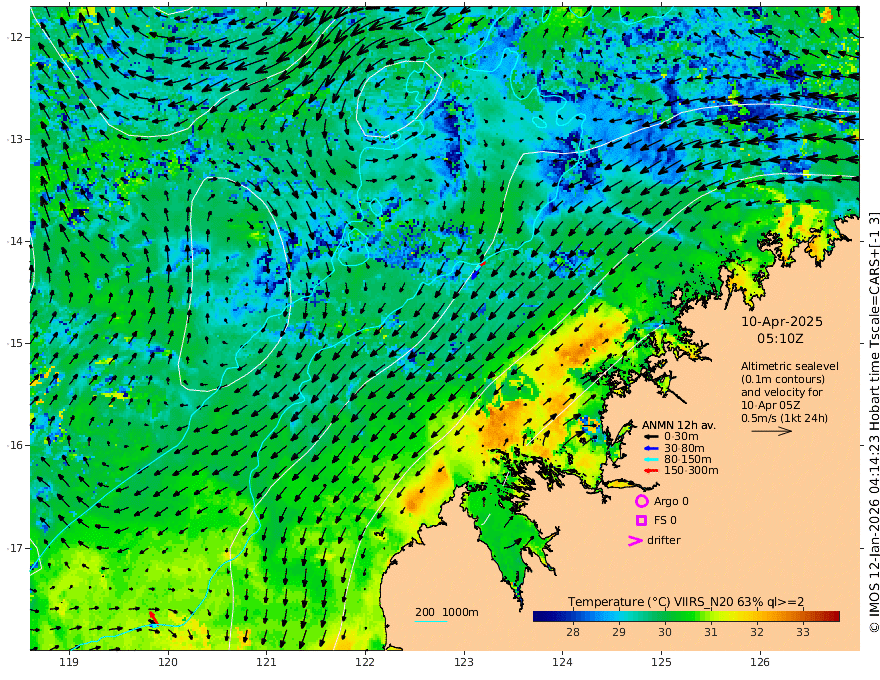The width and height of the screenshot is (880, 680).
Task: Click the 0.5m/s velocity scale arrow
Action: (x=772, y=431)
